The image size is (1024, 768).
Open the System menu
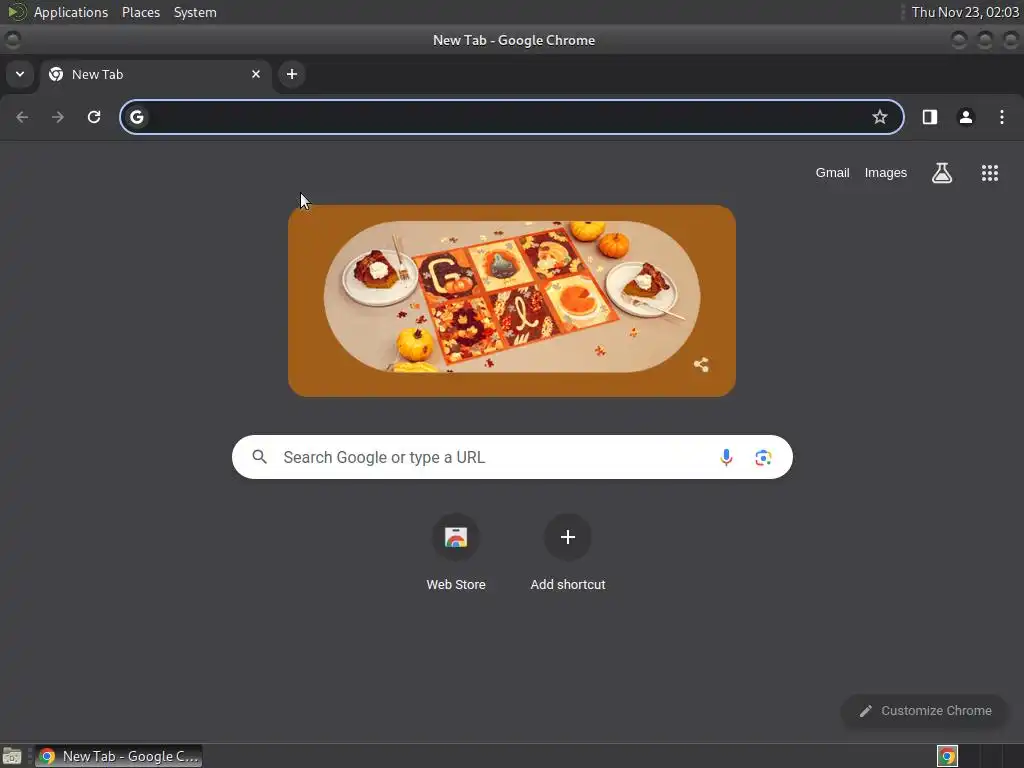tap(195, 12)
